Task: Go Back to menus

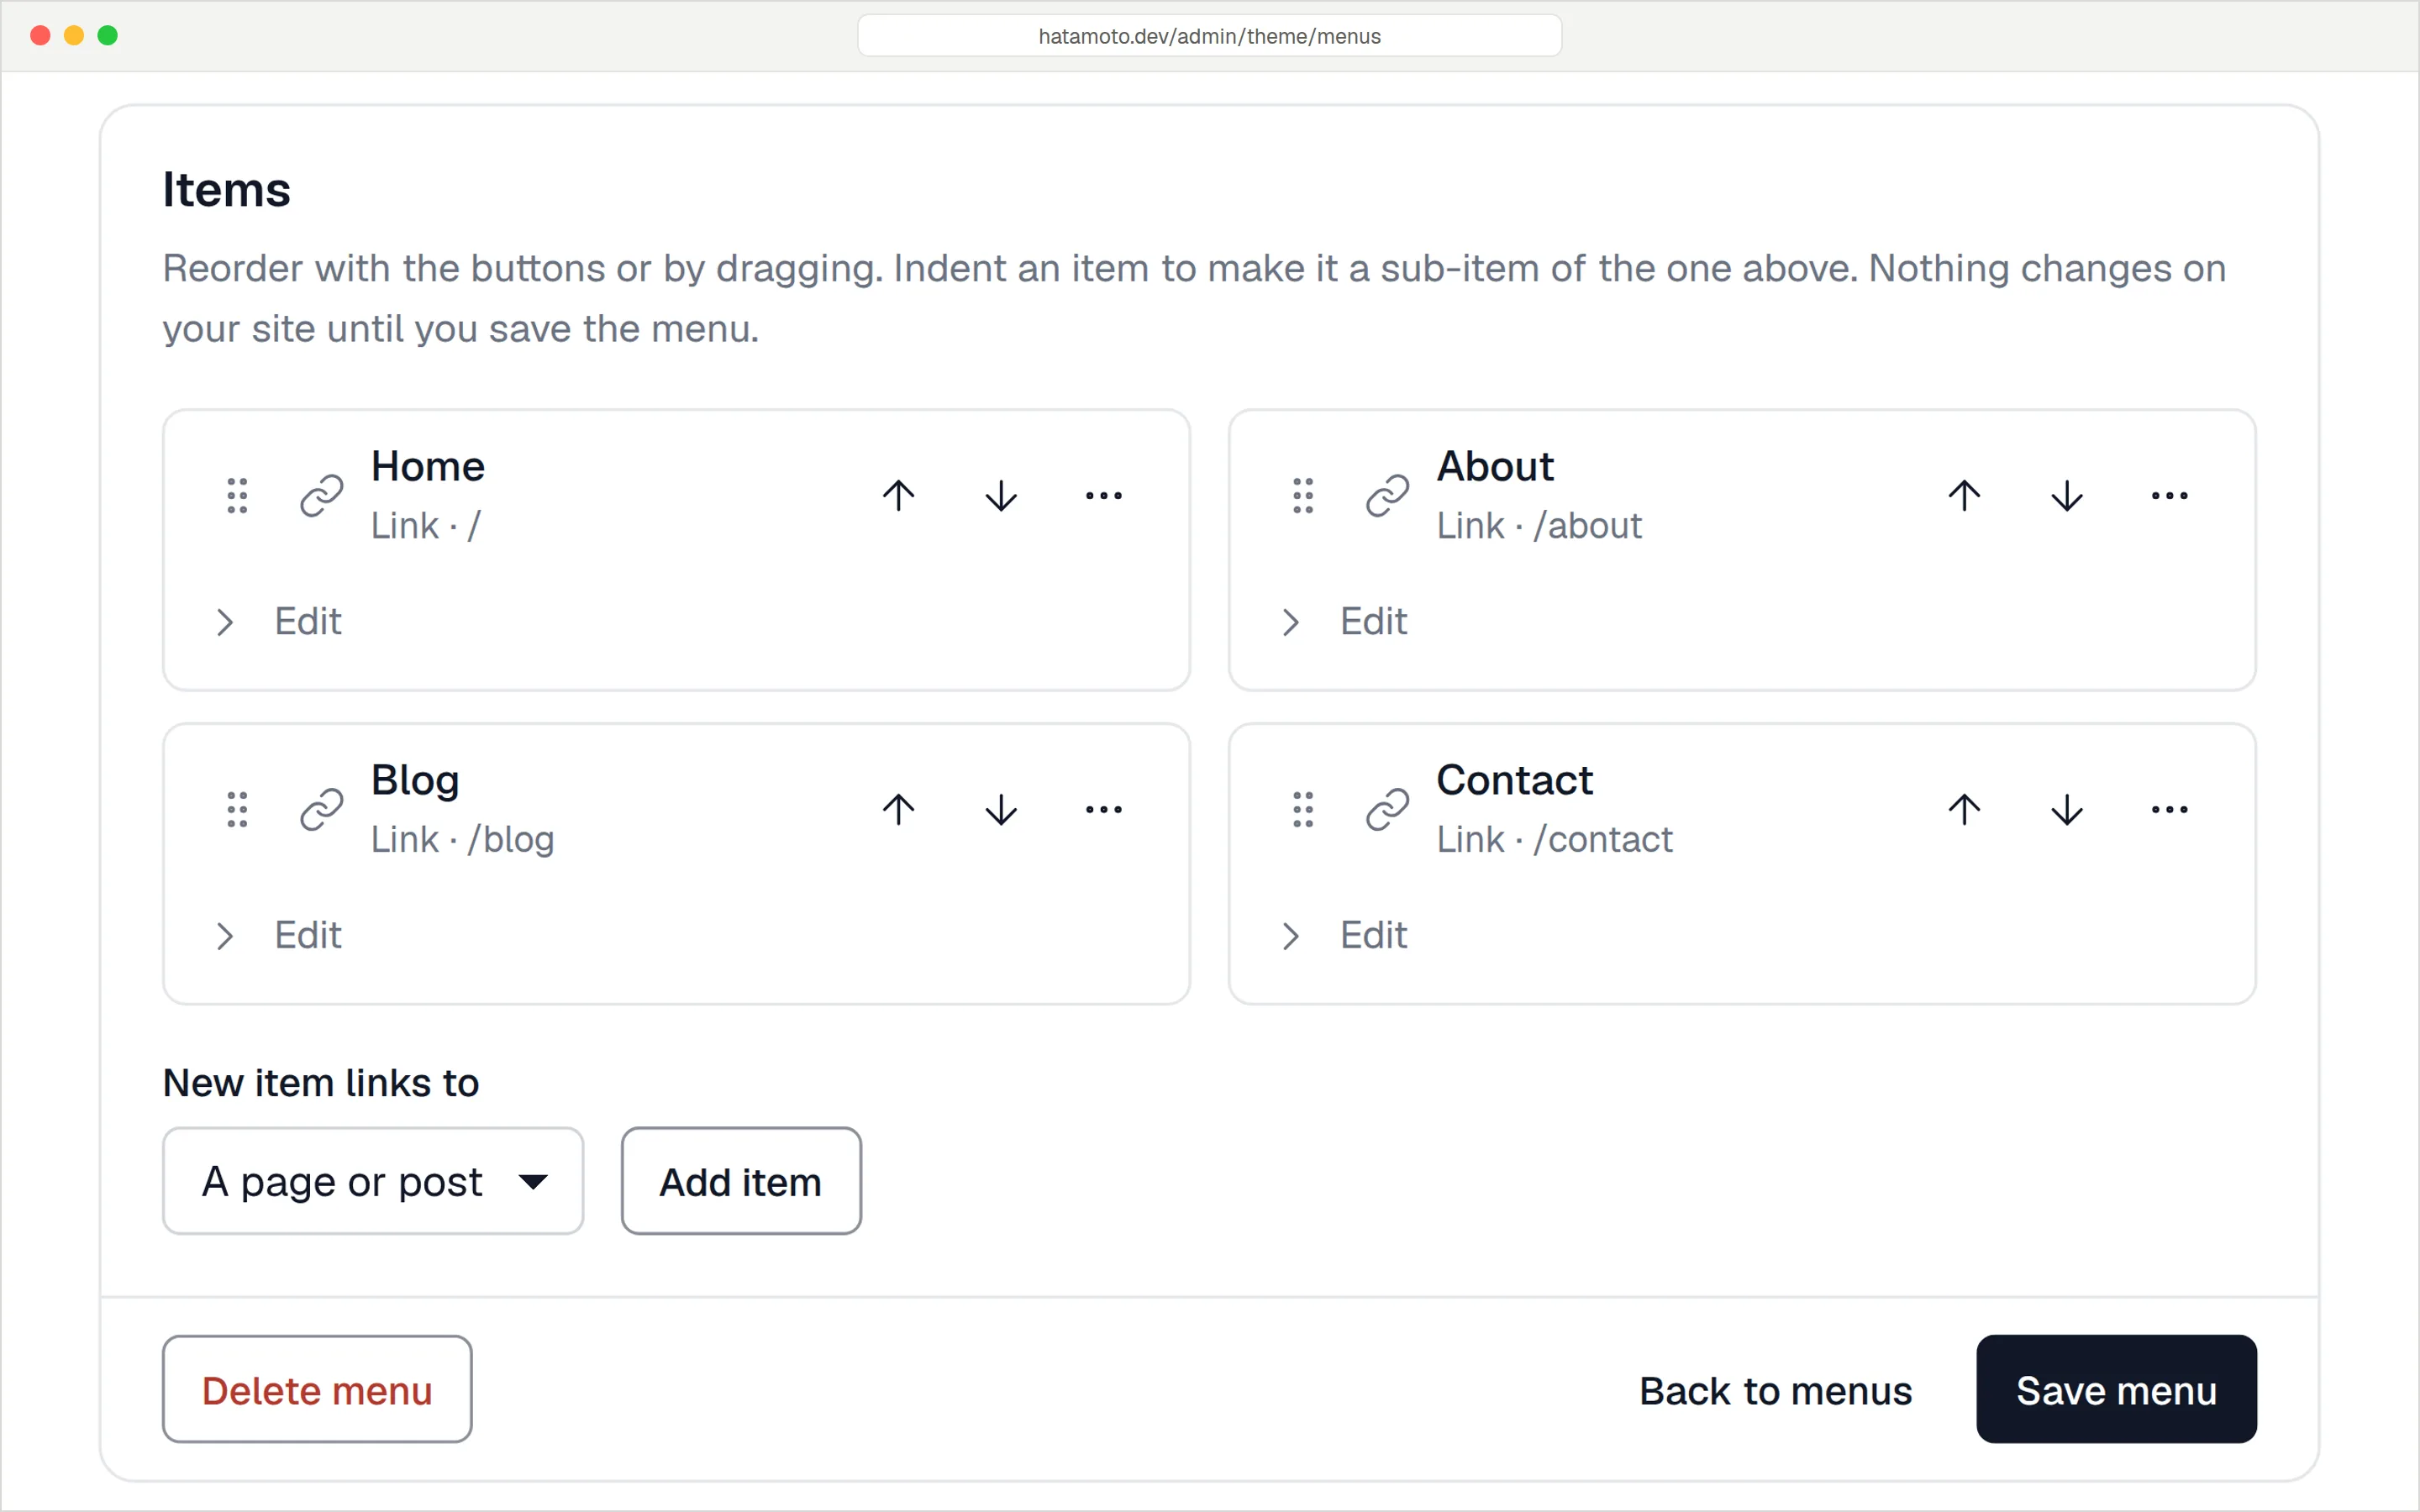Action: coord(1775,1391)
